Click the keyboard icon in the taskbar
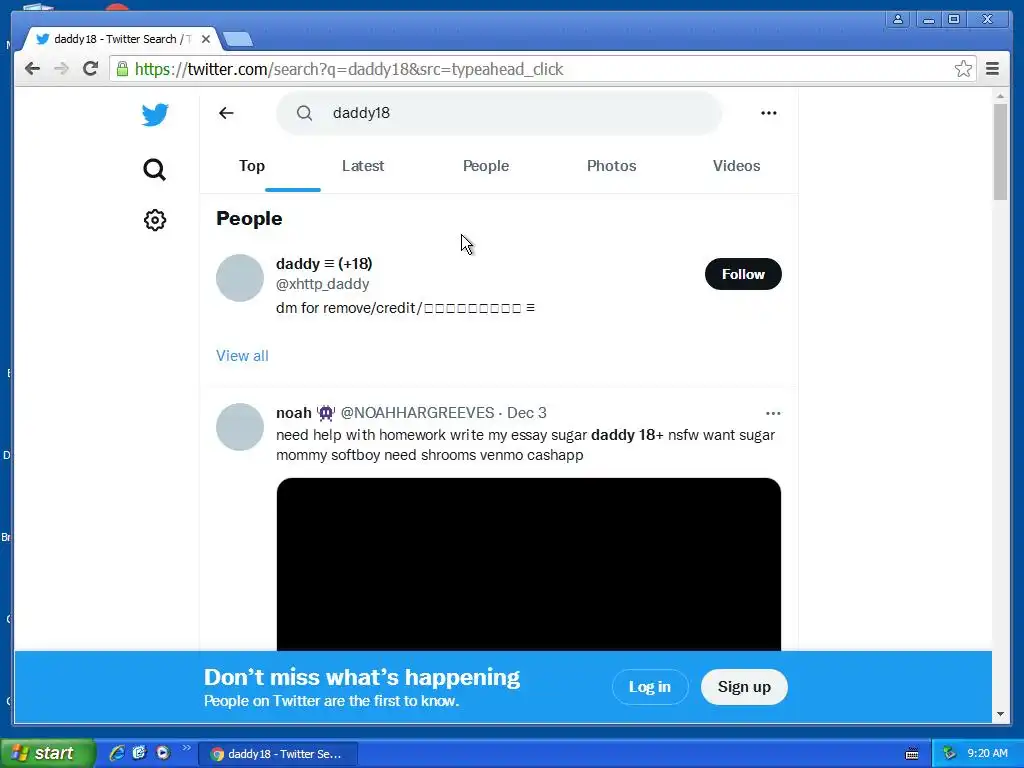 (x=912, y=754)
